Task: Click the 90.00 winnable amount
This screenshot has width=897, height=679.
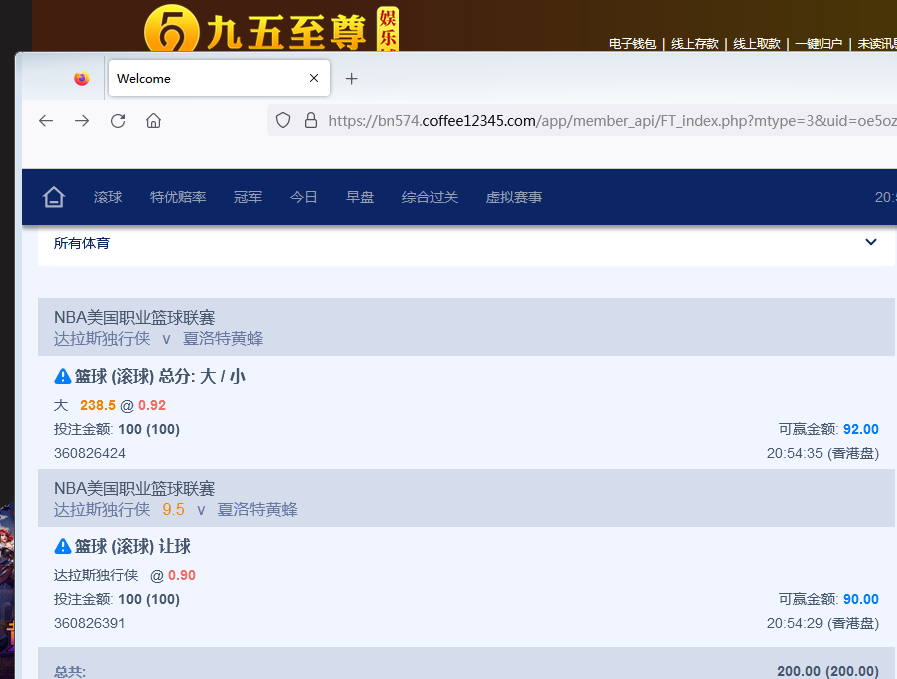Action: 861,599
